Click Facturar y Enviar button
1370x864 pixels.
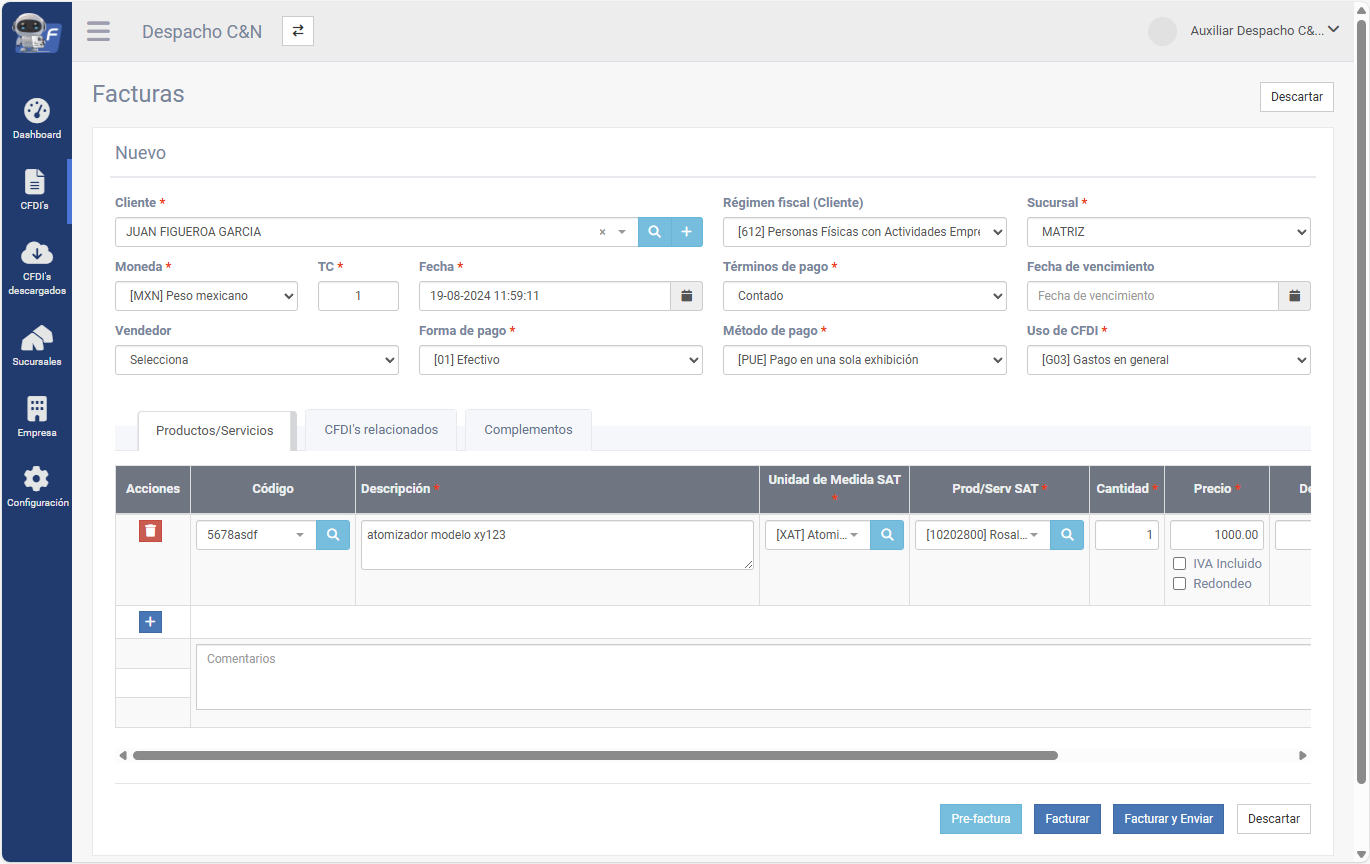coord(1168,819)
